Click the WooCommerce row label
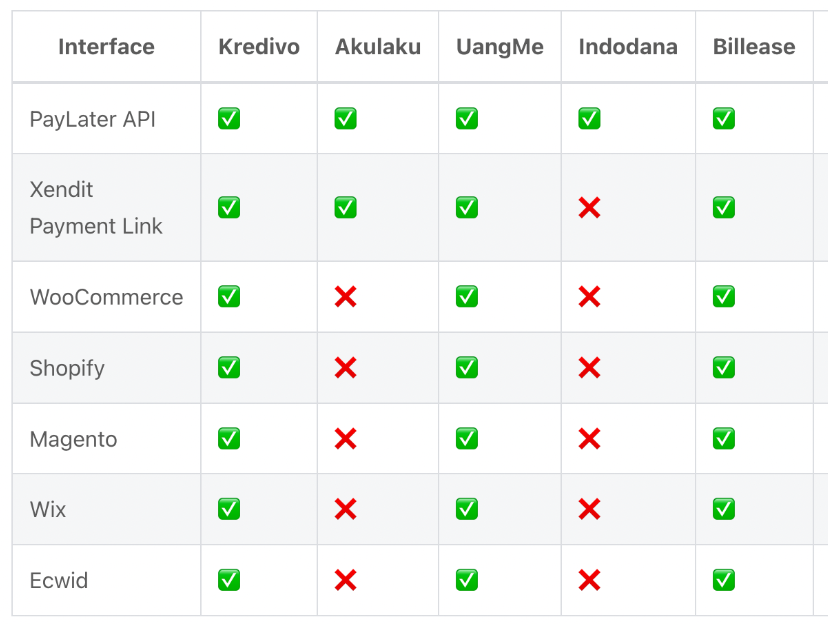The height and width of the screenshot is (624, 828). point(106,297)
